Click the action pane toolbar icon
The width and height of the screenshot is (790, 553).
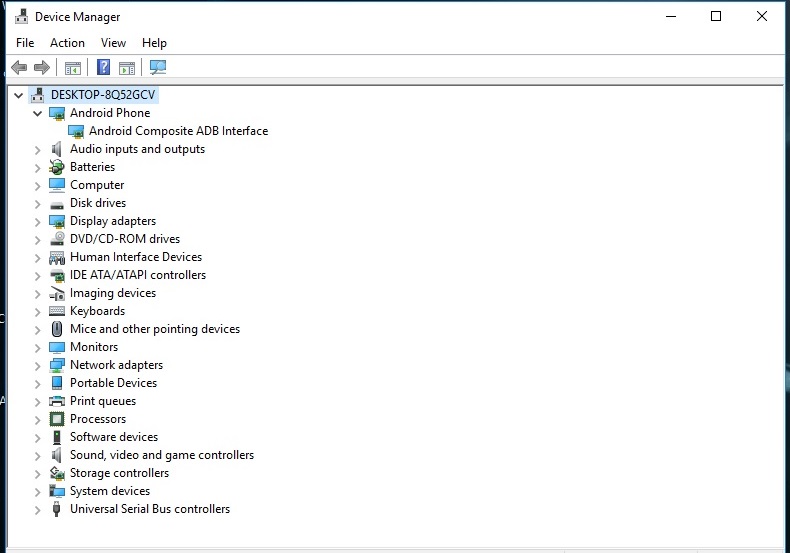tap(127, 68)
